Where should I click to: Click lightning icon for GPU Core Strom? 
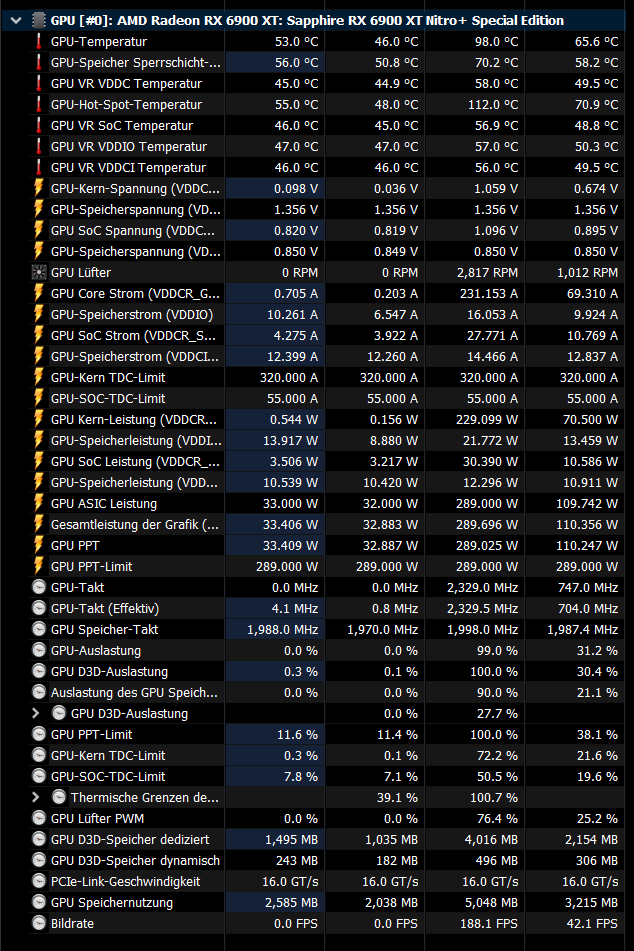pyautogui.click(x=39, y=294)
